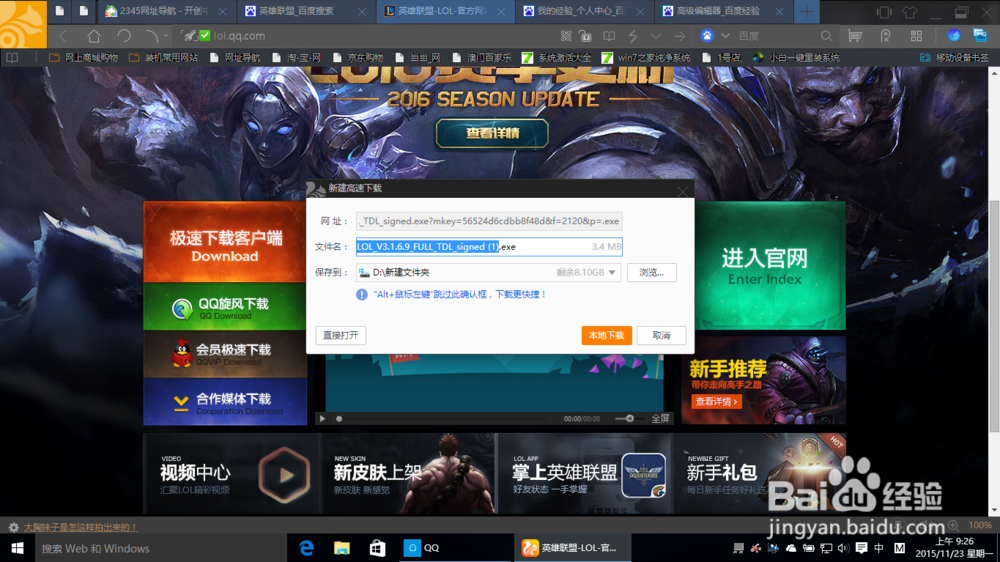Open the 装机常用网站 bookmark folder
The width and height of the screenshot is (1000, 562).
[163, 57]
